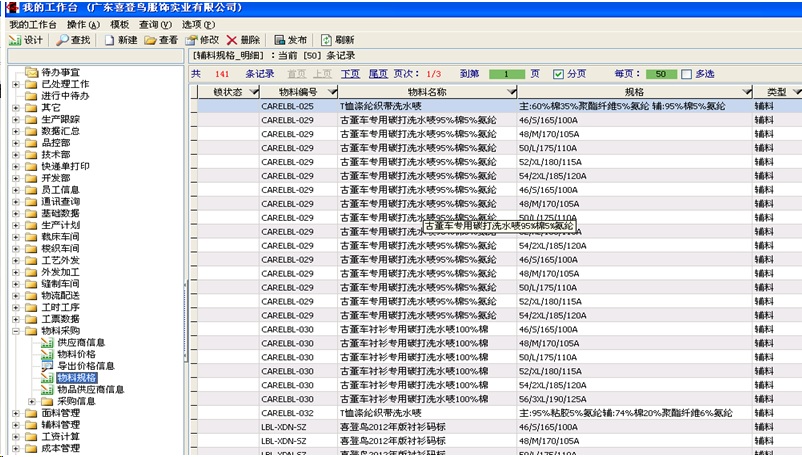Open the 查询(V) menu

[x=154, y=24]
